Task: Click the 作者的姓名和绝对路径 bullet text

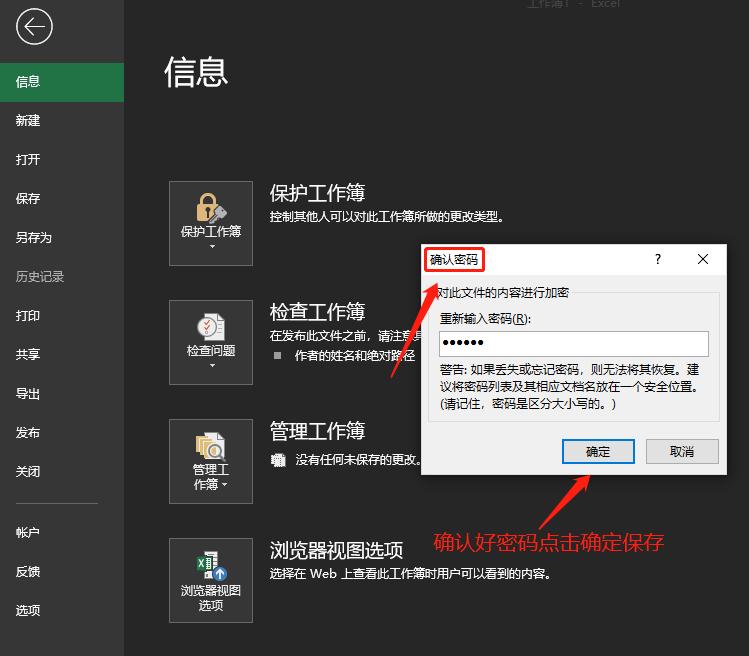Action: coord(355,356)
